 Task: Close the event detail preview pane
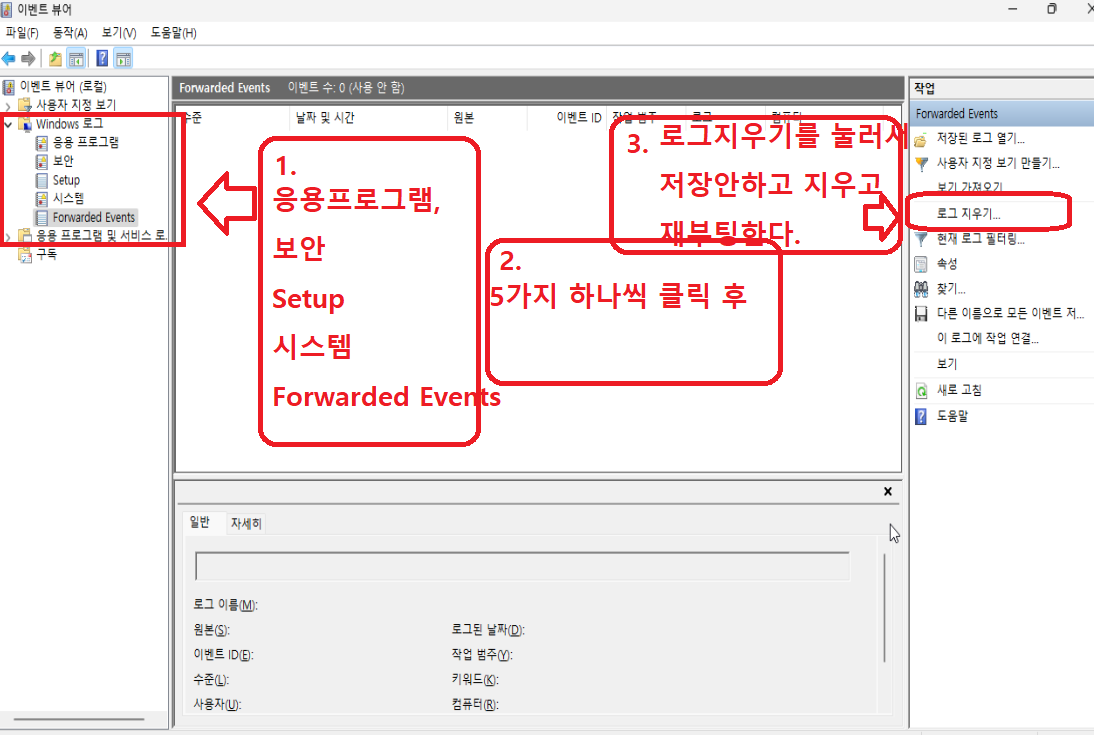(887, 491)
